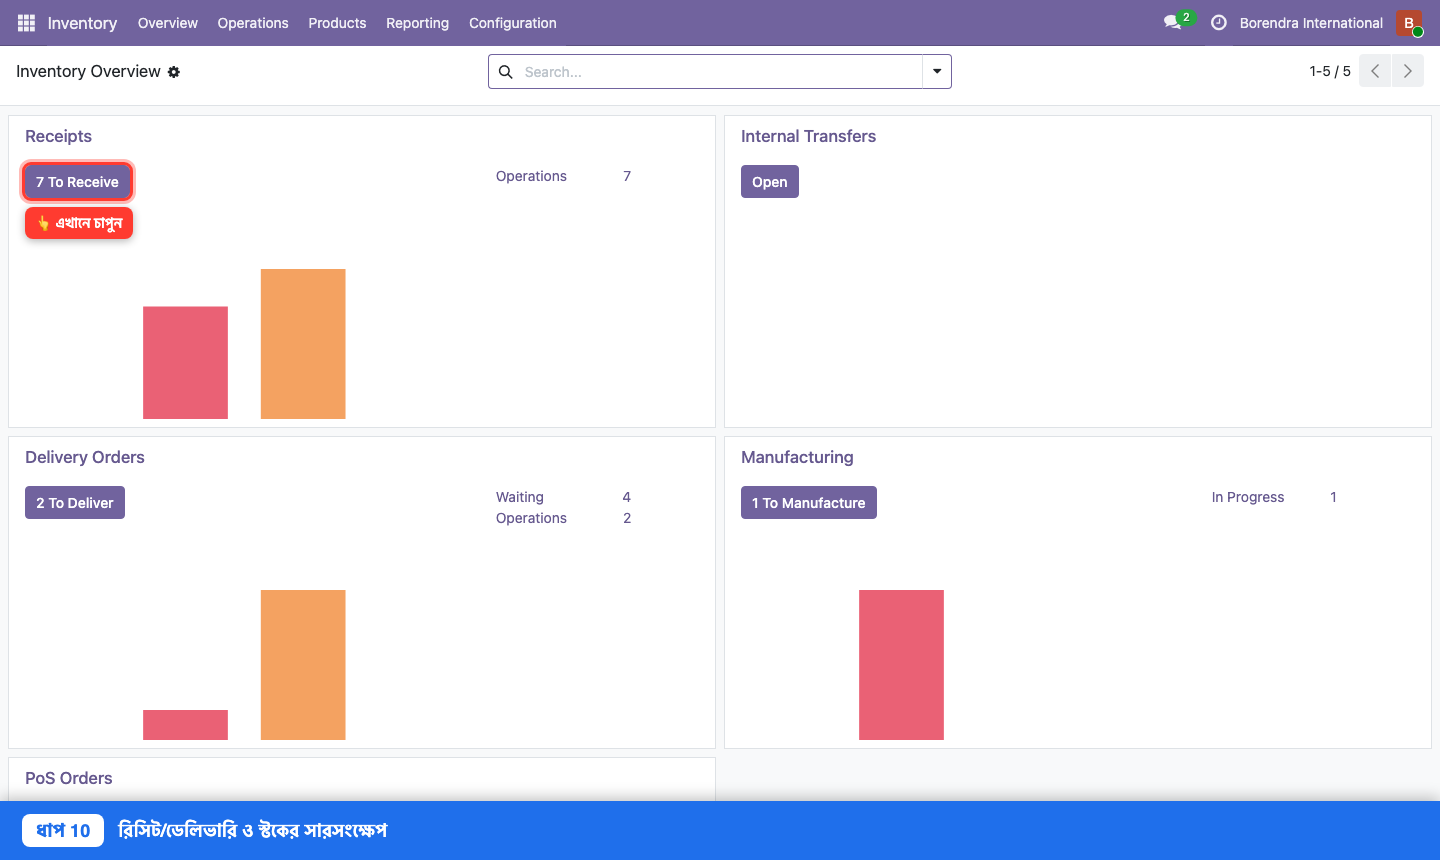Open the Delivery Orders card title
The width and height of the screenshot is (1440, 860).
pyautogui.click(x=85, y=457)
